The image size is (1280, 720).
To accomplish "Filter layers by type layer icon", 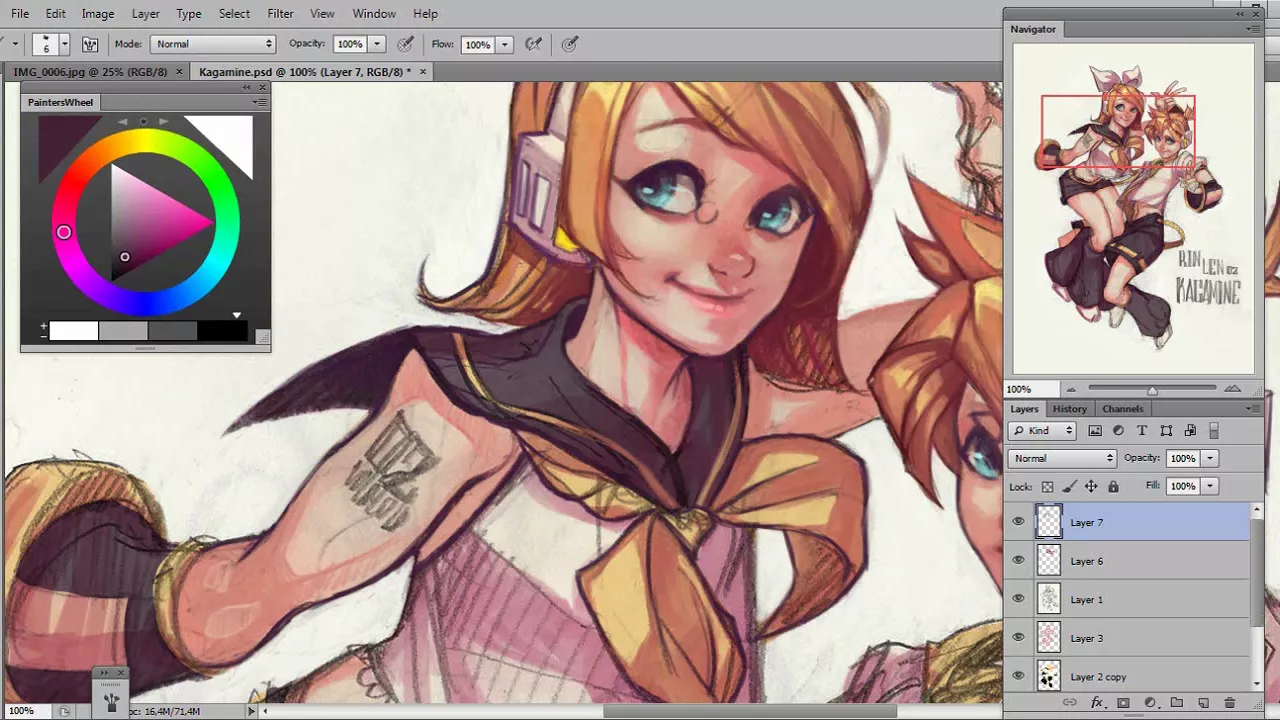I will (x=1142, y=431).
